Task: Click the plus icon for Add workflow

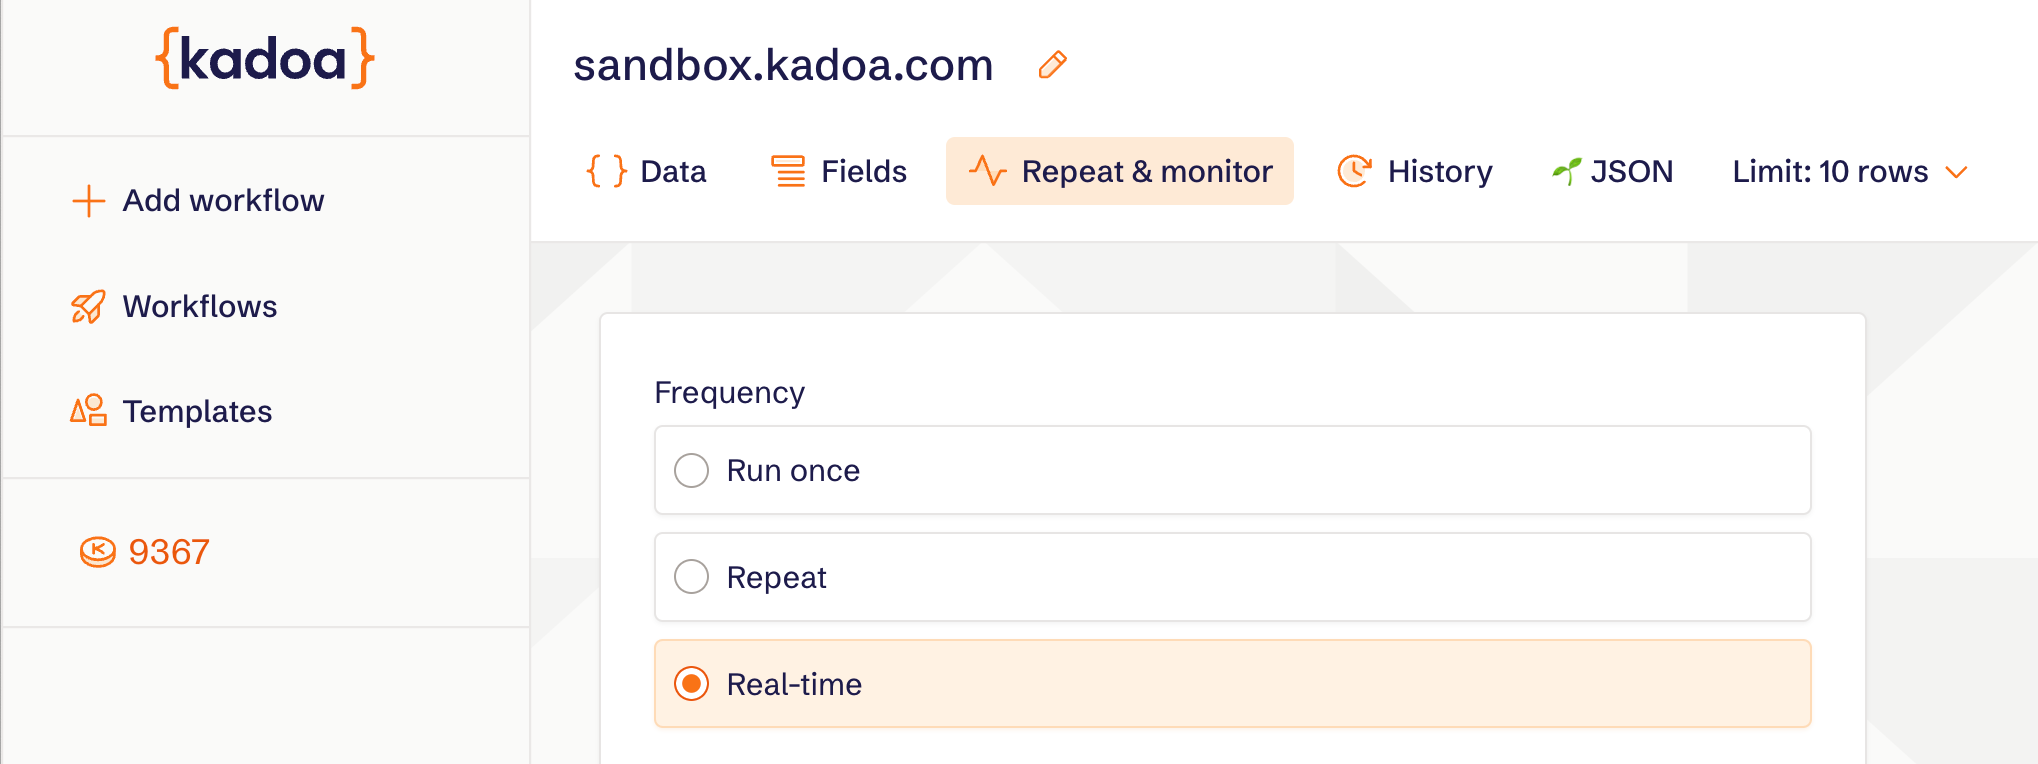Action: coord(89,201)
